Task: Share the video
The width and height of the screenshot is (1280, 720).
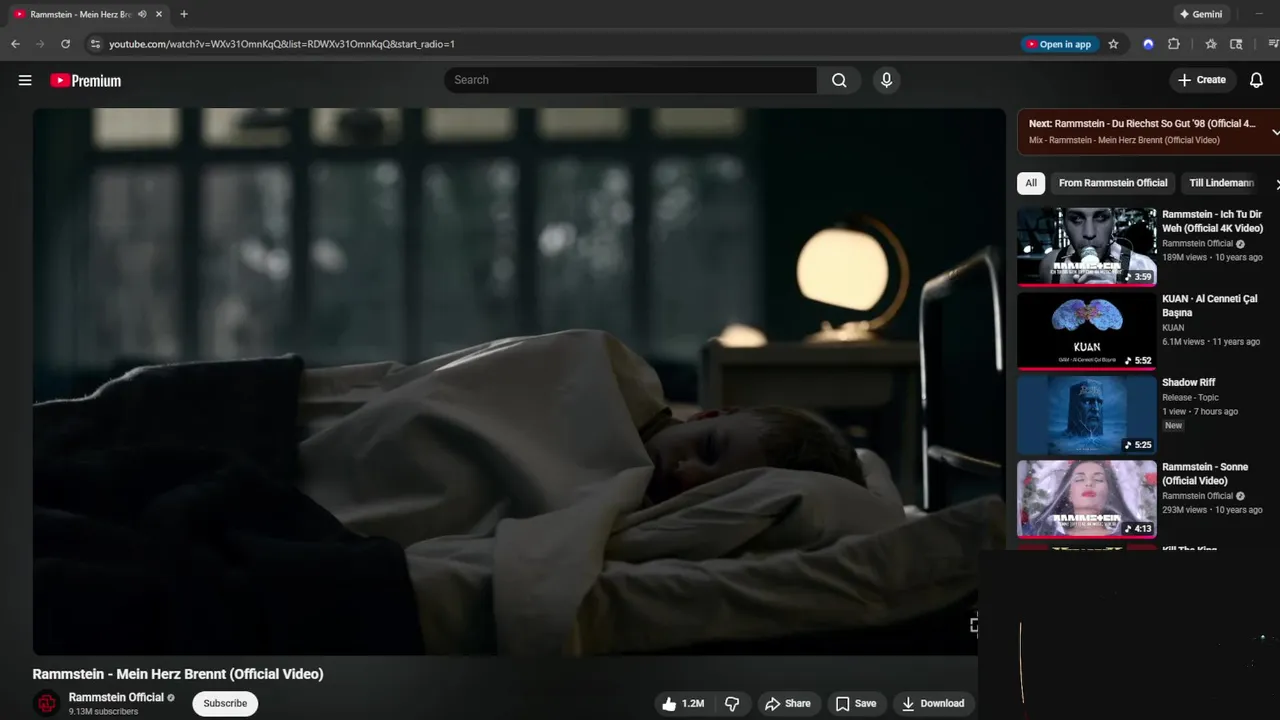Action: pyautogui.click(x=787, y=704)
